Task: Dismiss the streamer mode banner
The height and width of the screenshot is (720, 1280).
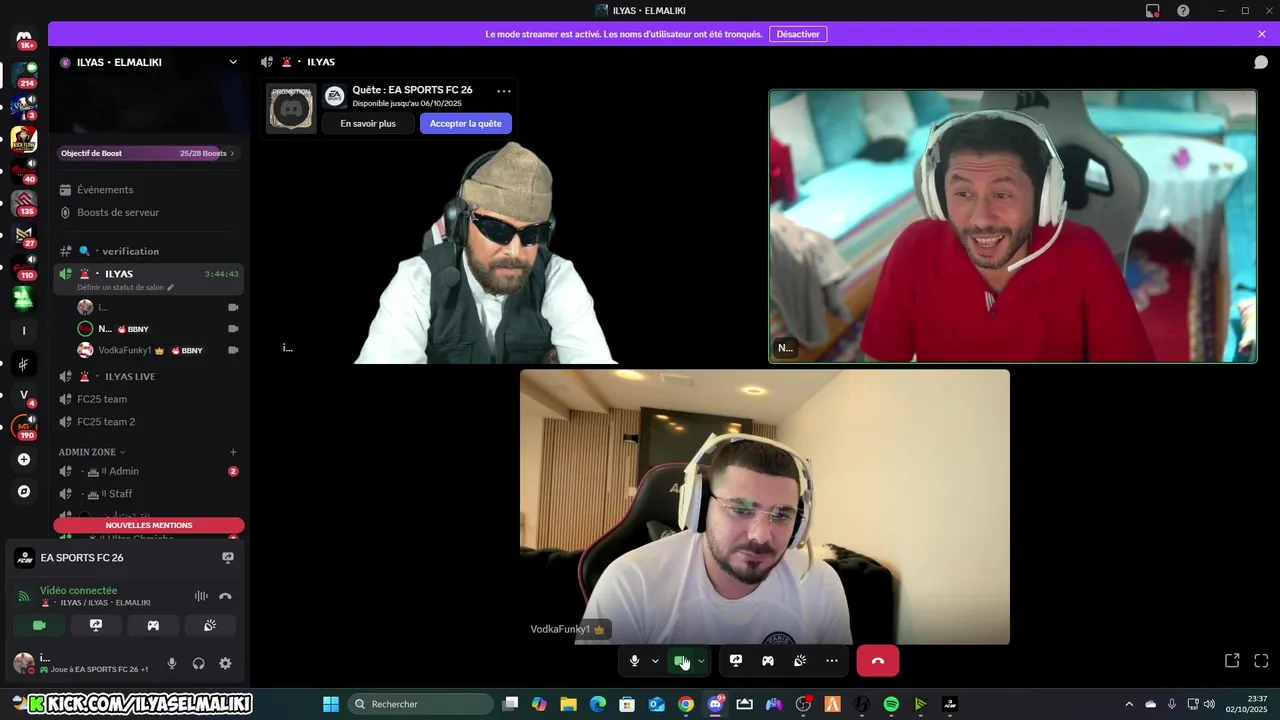Action: click(1262, 34)
